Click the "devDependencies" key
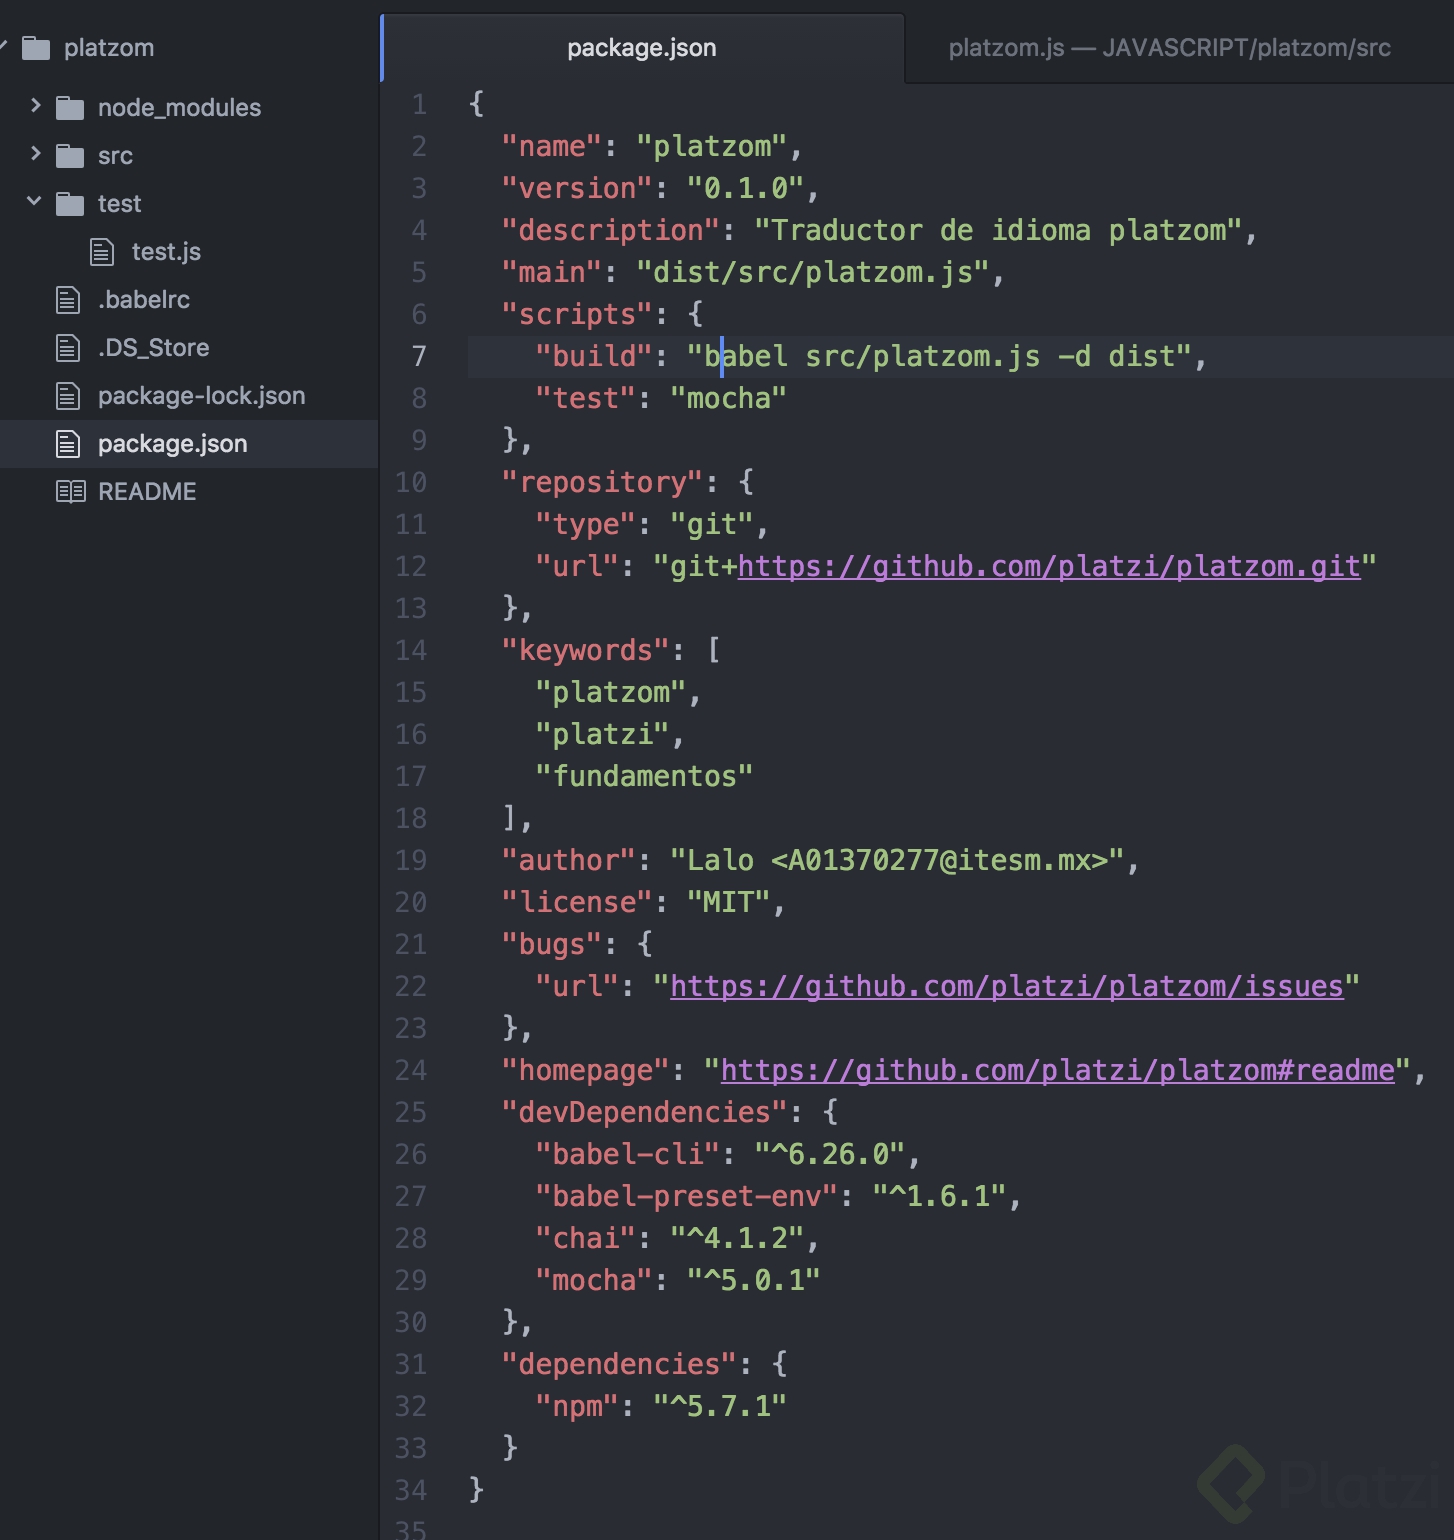 pos(644,1113)
